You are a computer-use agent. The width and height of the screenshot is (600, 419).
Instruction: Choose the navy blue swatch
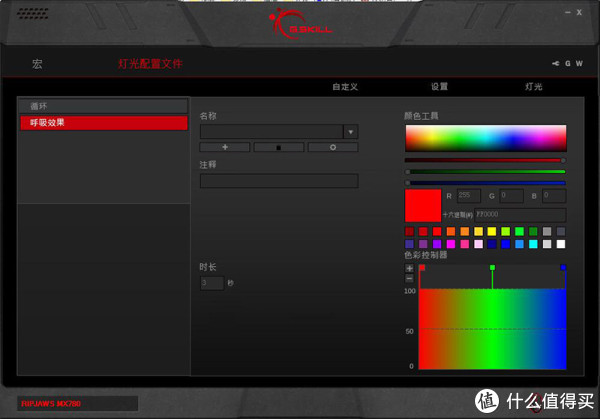coord(492,244)
